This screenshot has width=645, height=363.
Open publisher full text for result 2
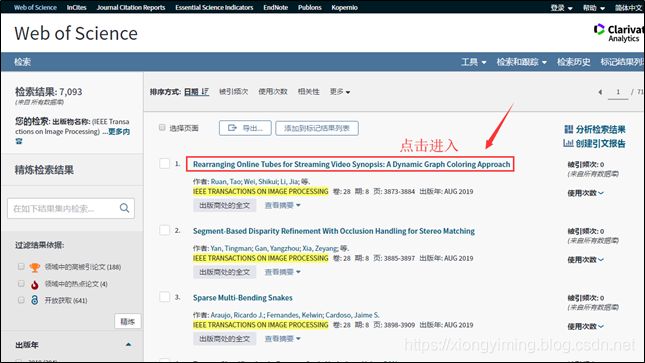point(225,272)
